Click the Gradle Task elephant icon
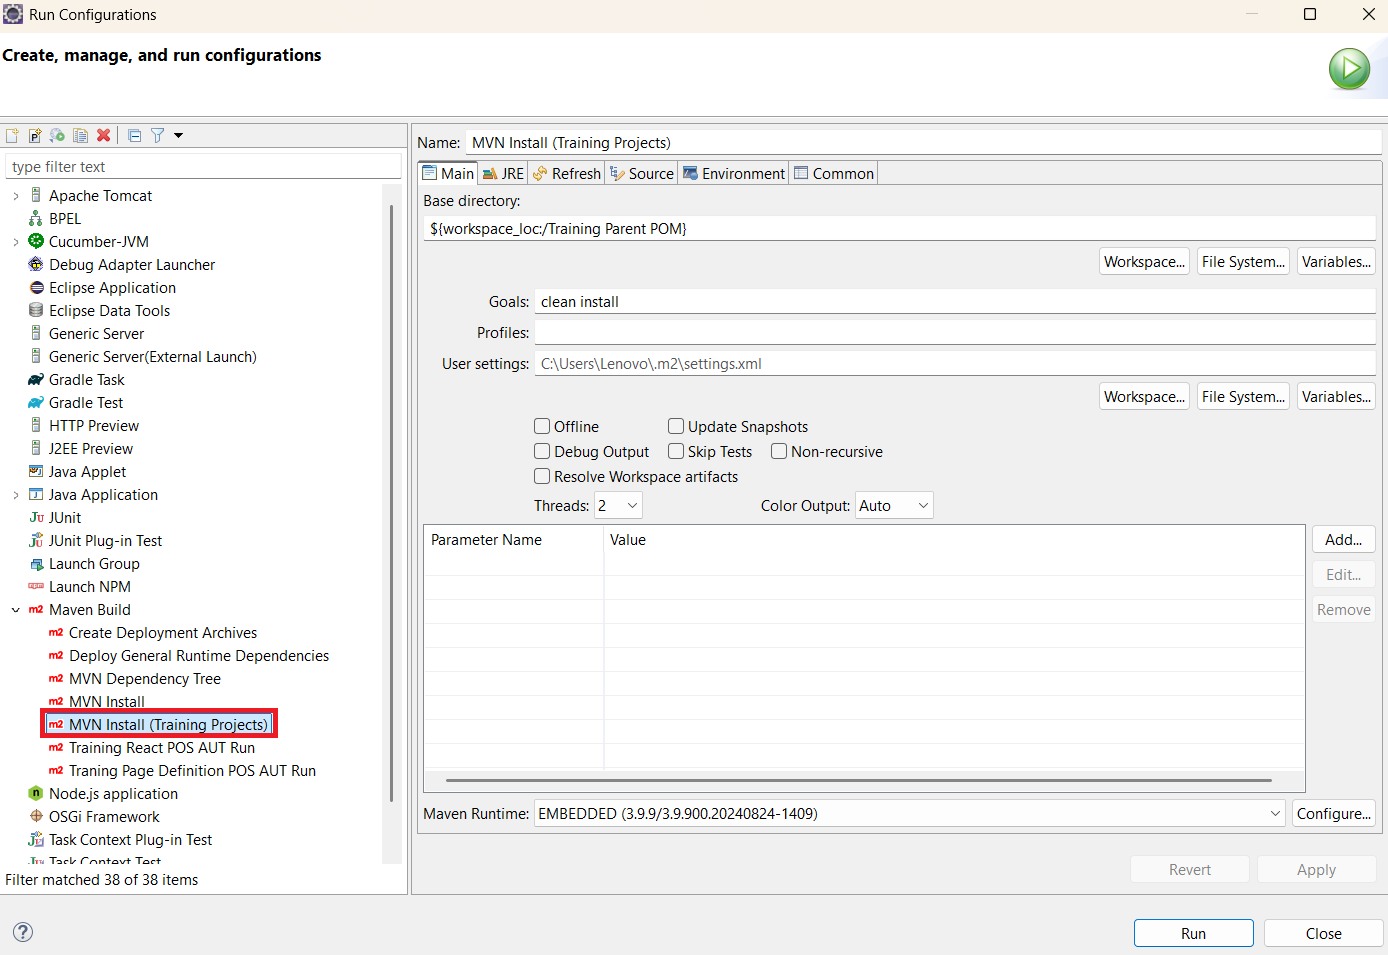The height and width of the screenshot is (955, 1388). click(x=36, y=380)
